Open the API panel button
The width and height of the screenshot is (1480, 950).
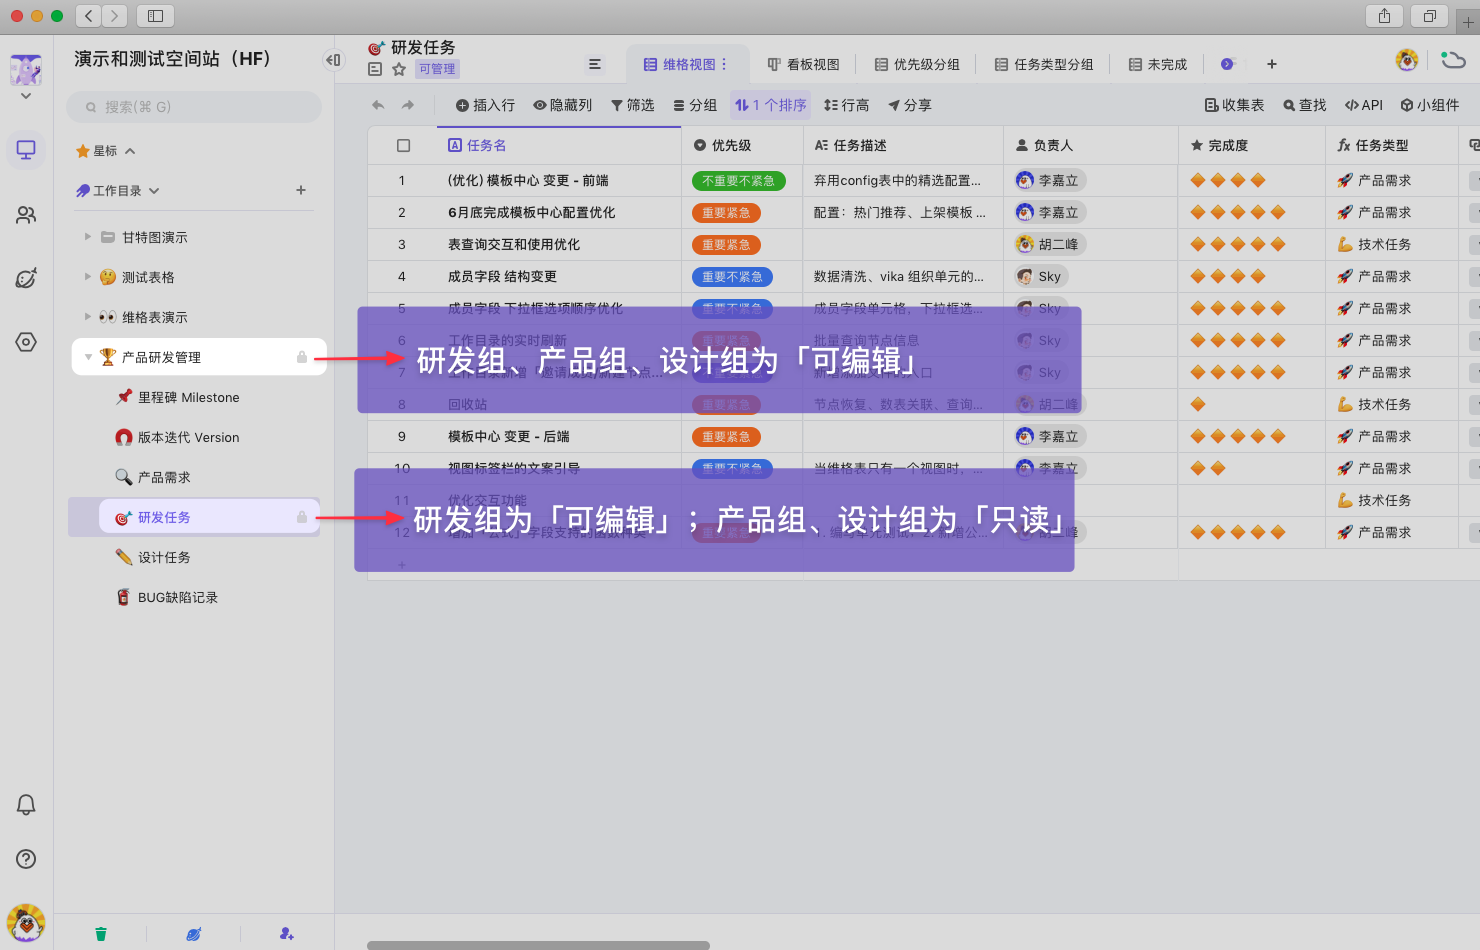(x=1364, y=105)
